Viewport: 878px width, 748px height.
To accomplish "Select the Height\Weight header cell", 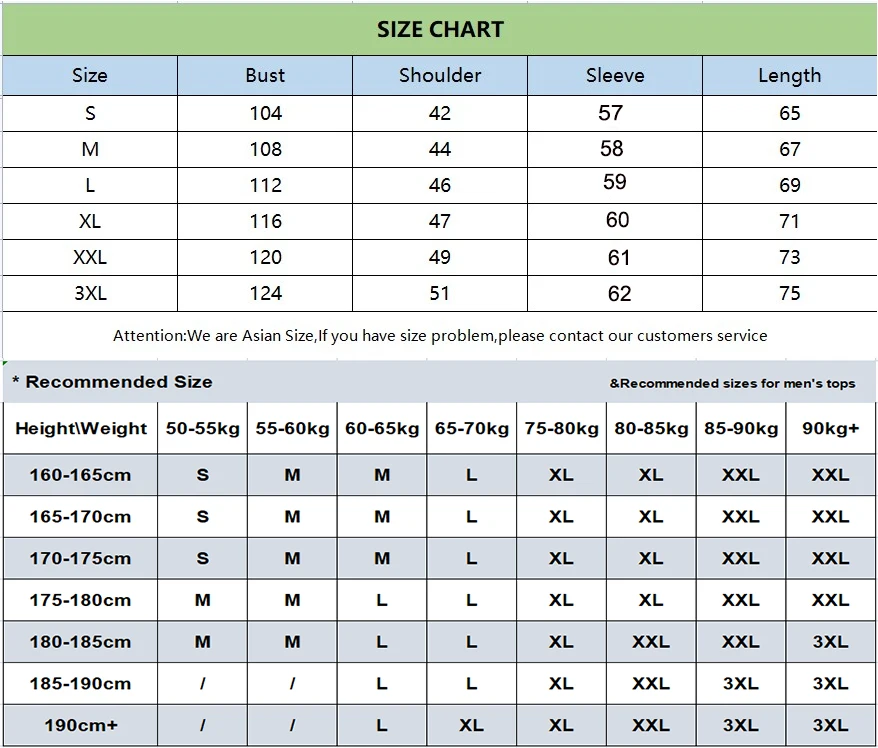I will tap(81, 429).
